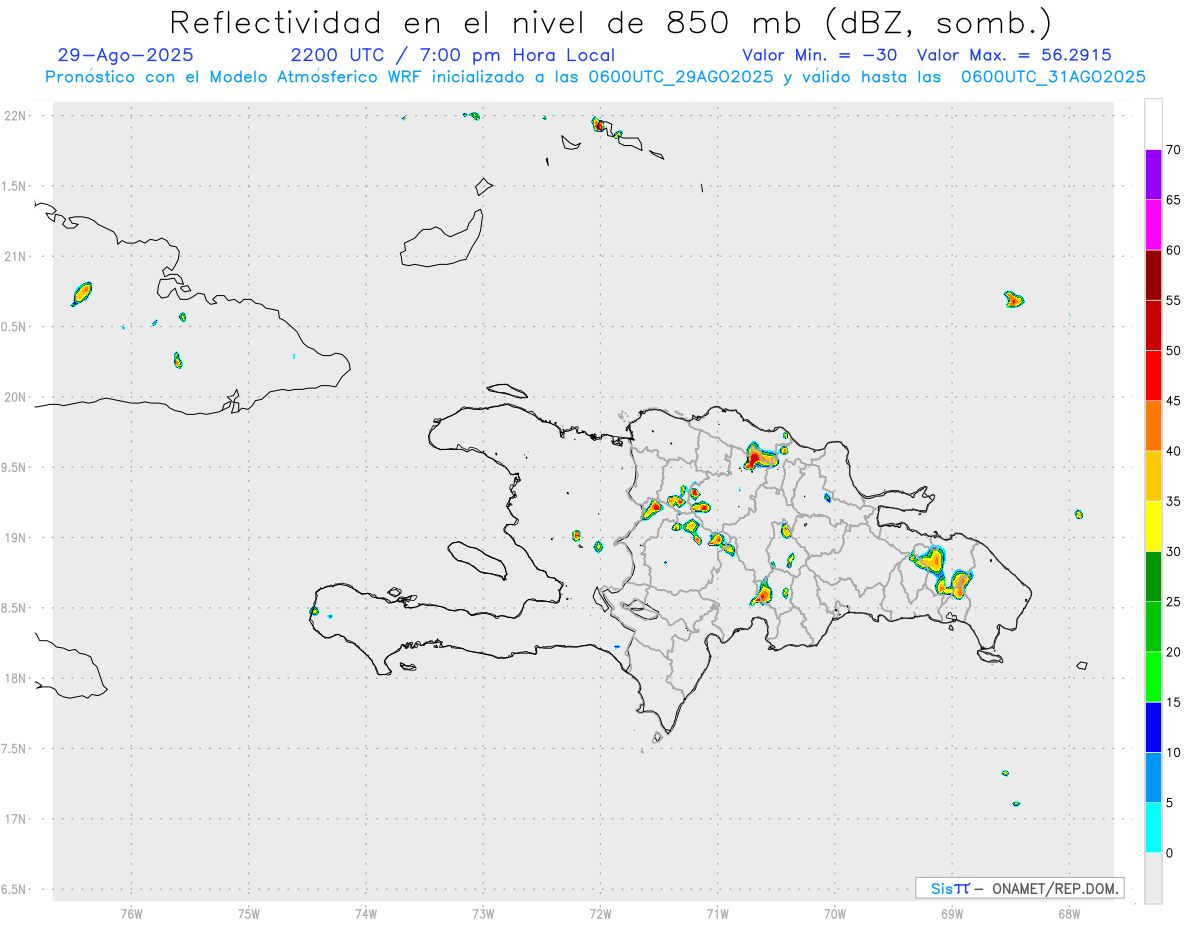The width and height of the screenshot is (1200, 927).
Task: Pick the blue 10–15 dBZ colorbar segment
Action: (x=1153, y=727)
